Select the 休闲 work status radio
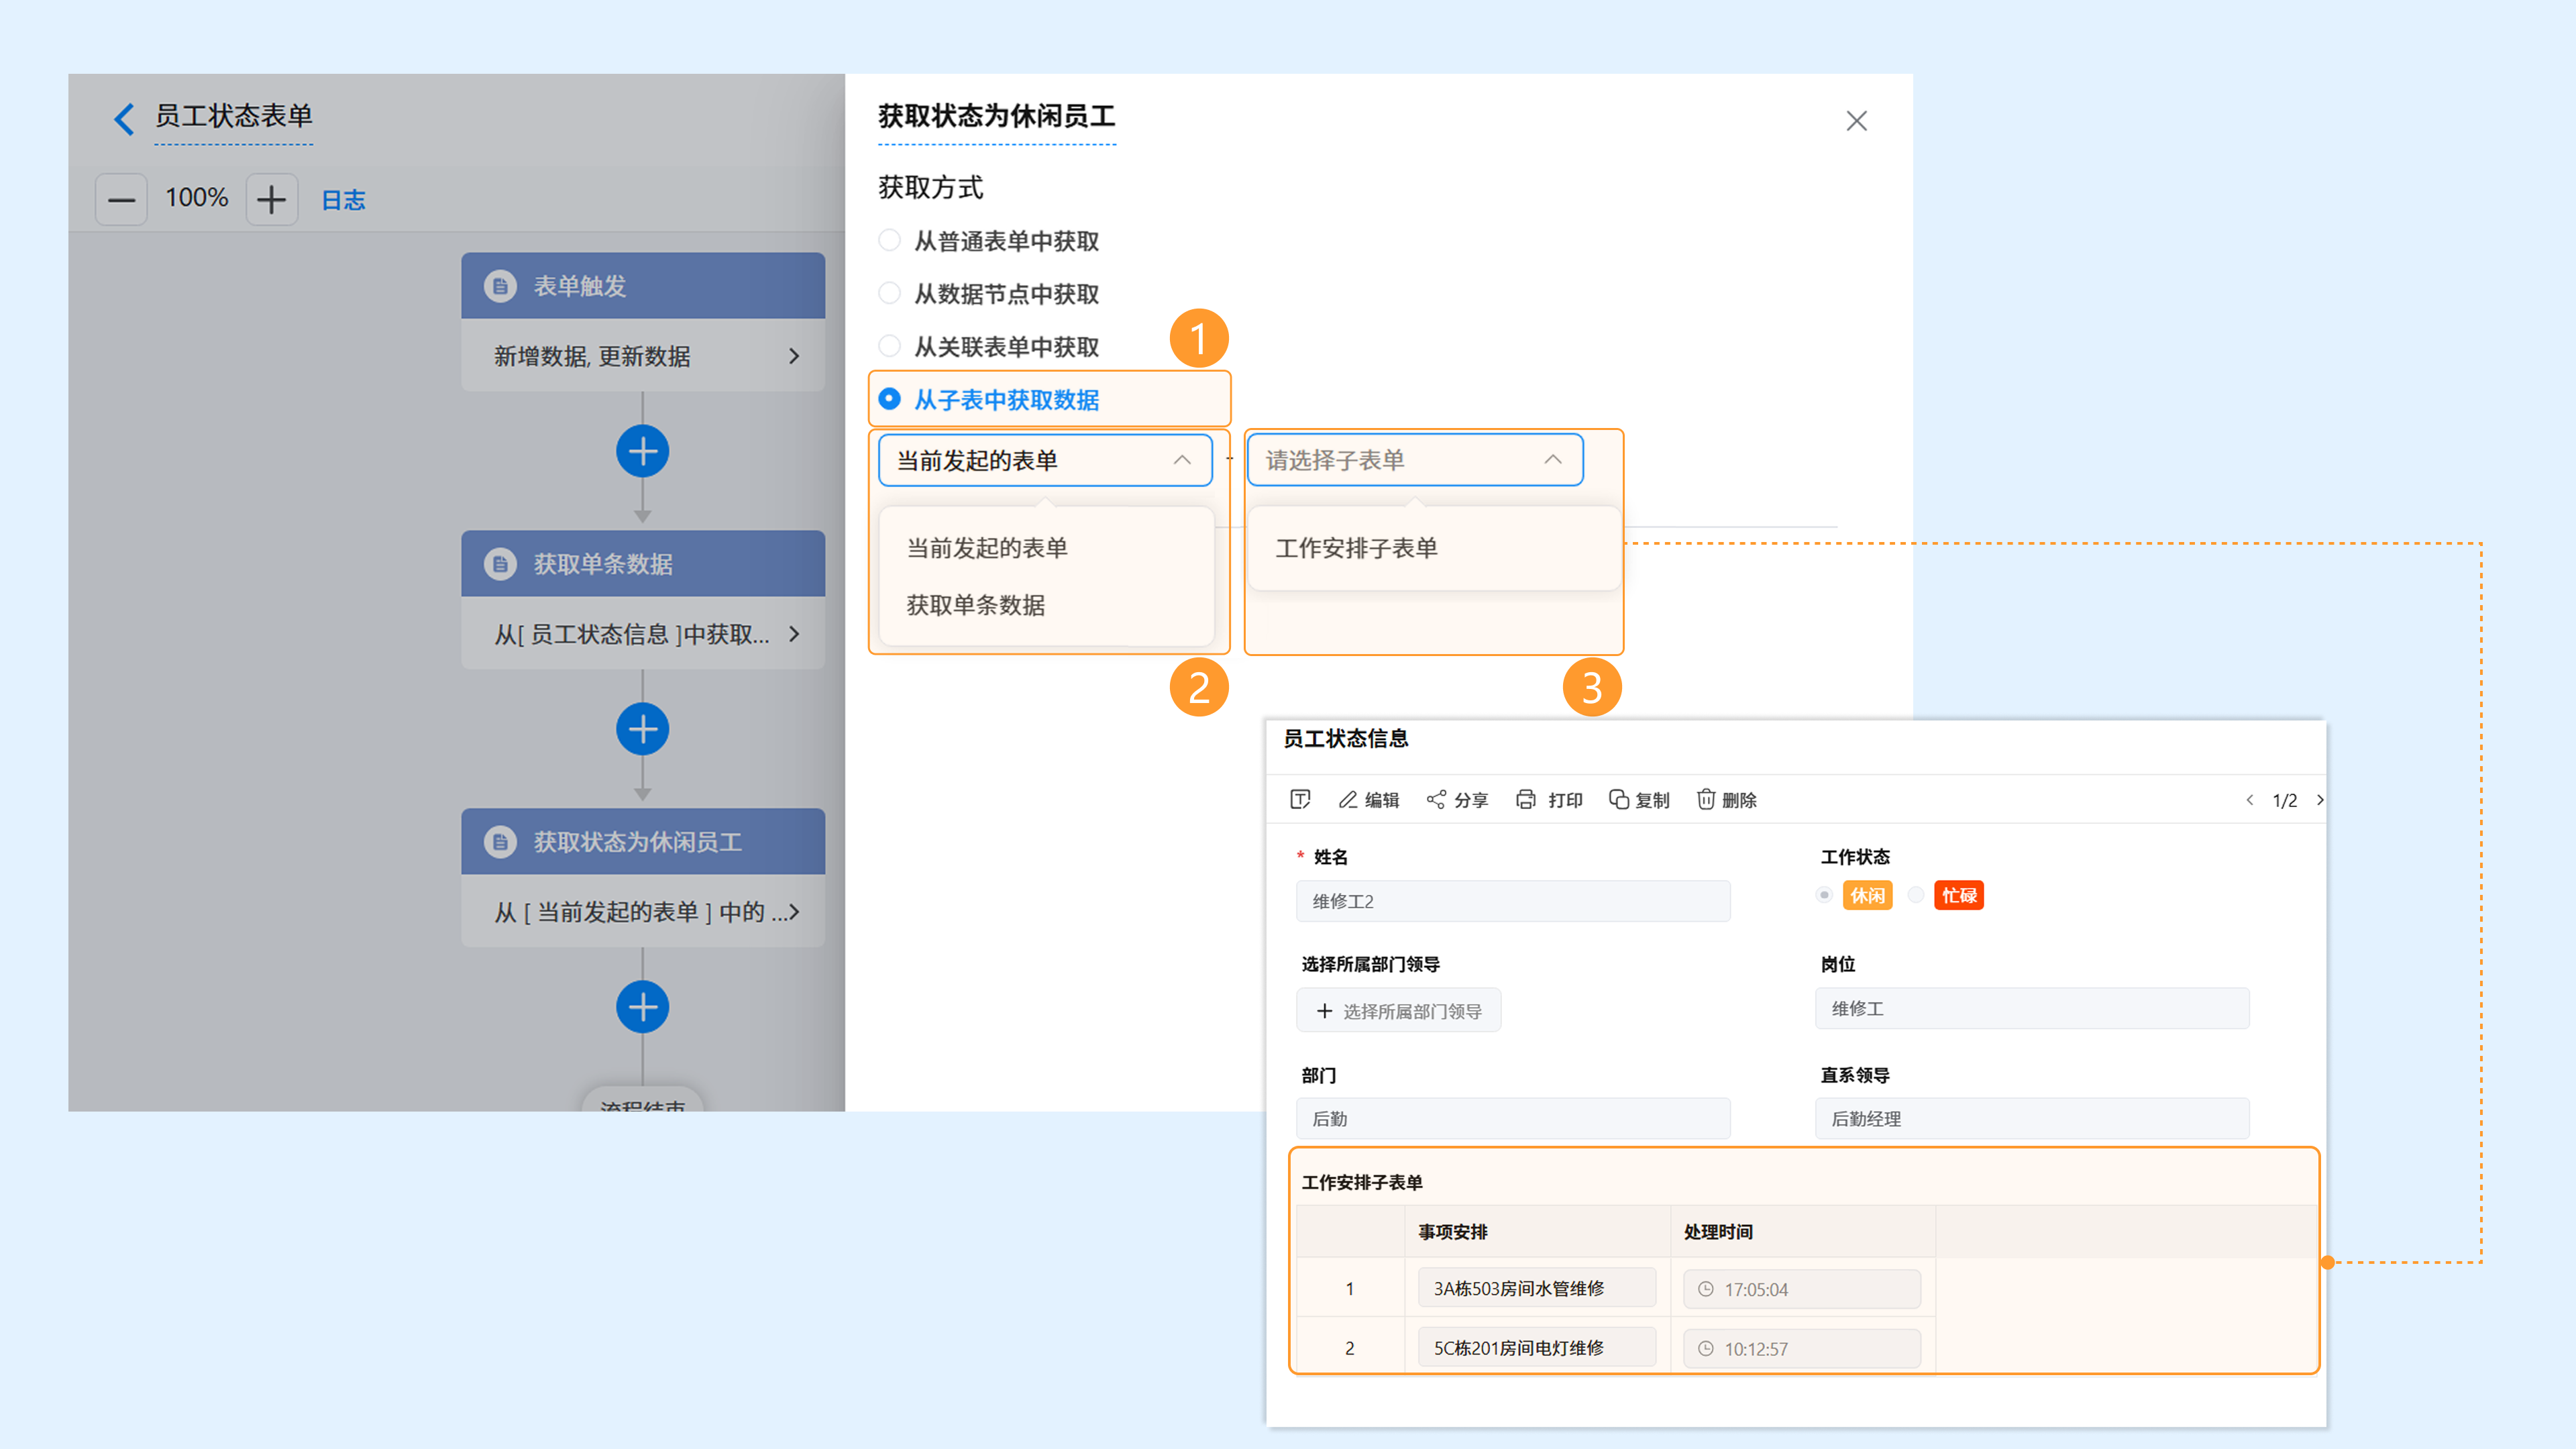The height and width of the screenshot is (1449, 2576). point(1825,895)
